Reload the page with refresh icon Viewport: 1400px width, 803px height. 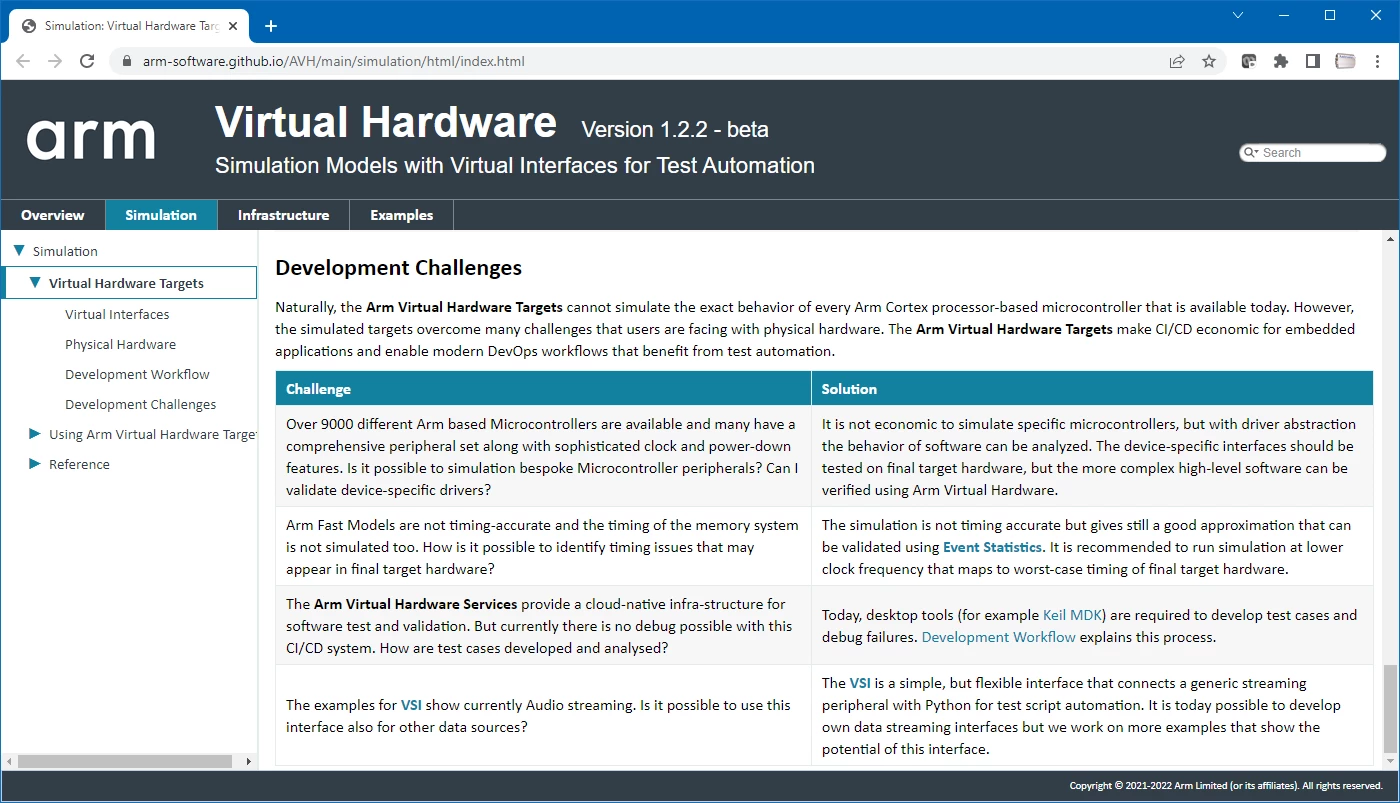click(x=87, y=61)
